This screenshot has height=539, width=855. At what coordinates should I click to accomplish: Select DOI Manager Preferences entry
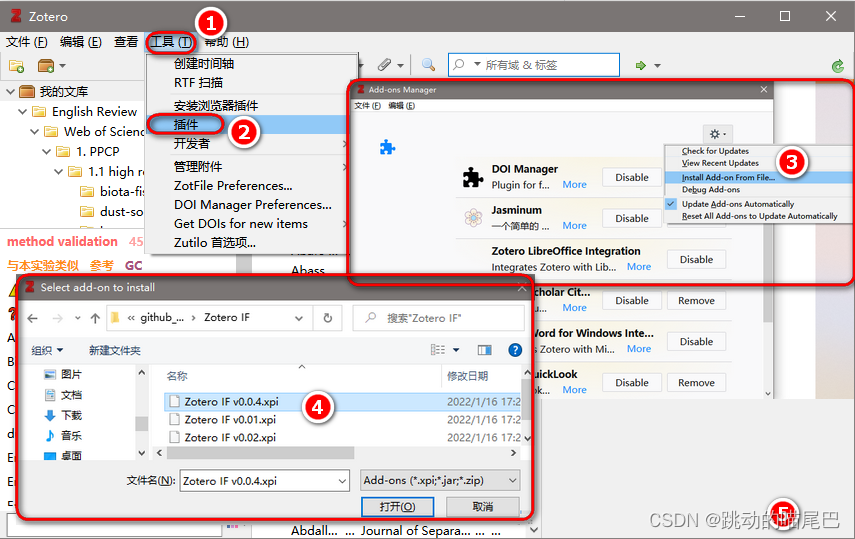pyautogui.click(x=252, y=205)
